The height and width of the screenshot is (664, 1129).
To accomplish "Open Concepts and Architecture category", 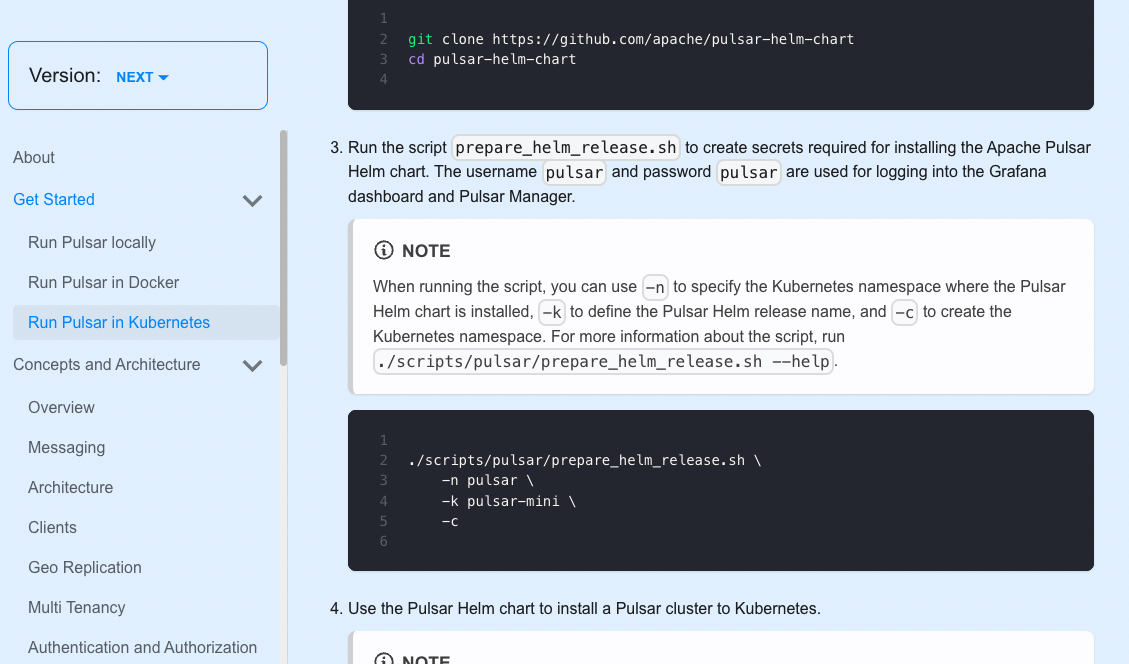I will (x=107, y=364).
